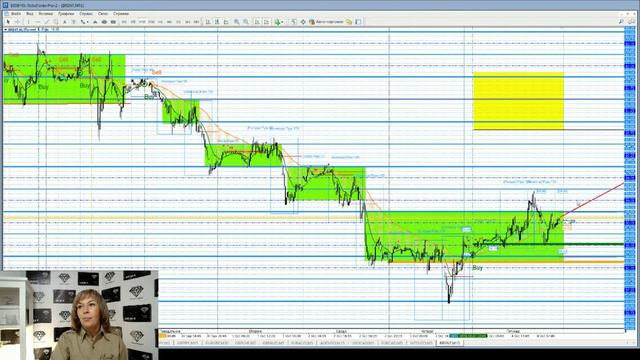The width and height of the screenshot is (640, 360).
Task: Select the Equidistant Channel tool
Action: pyautogui.click(x=56, y=22)
